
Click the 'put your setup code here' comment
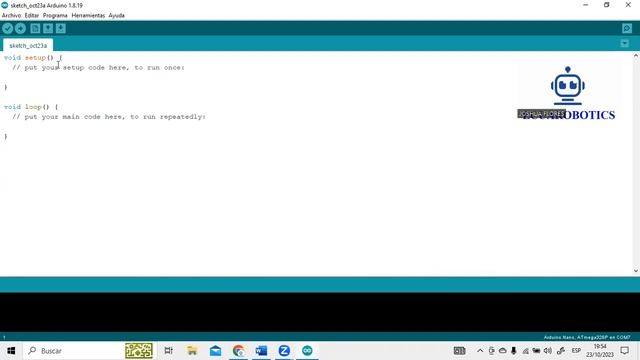point(98,67)
